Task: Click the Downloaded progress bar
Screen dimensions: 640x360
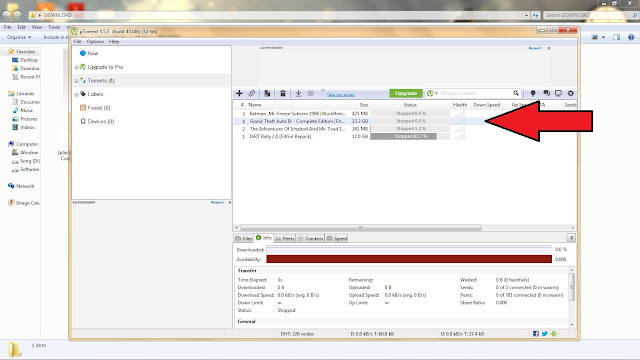Action: coord(409,249)
